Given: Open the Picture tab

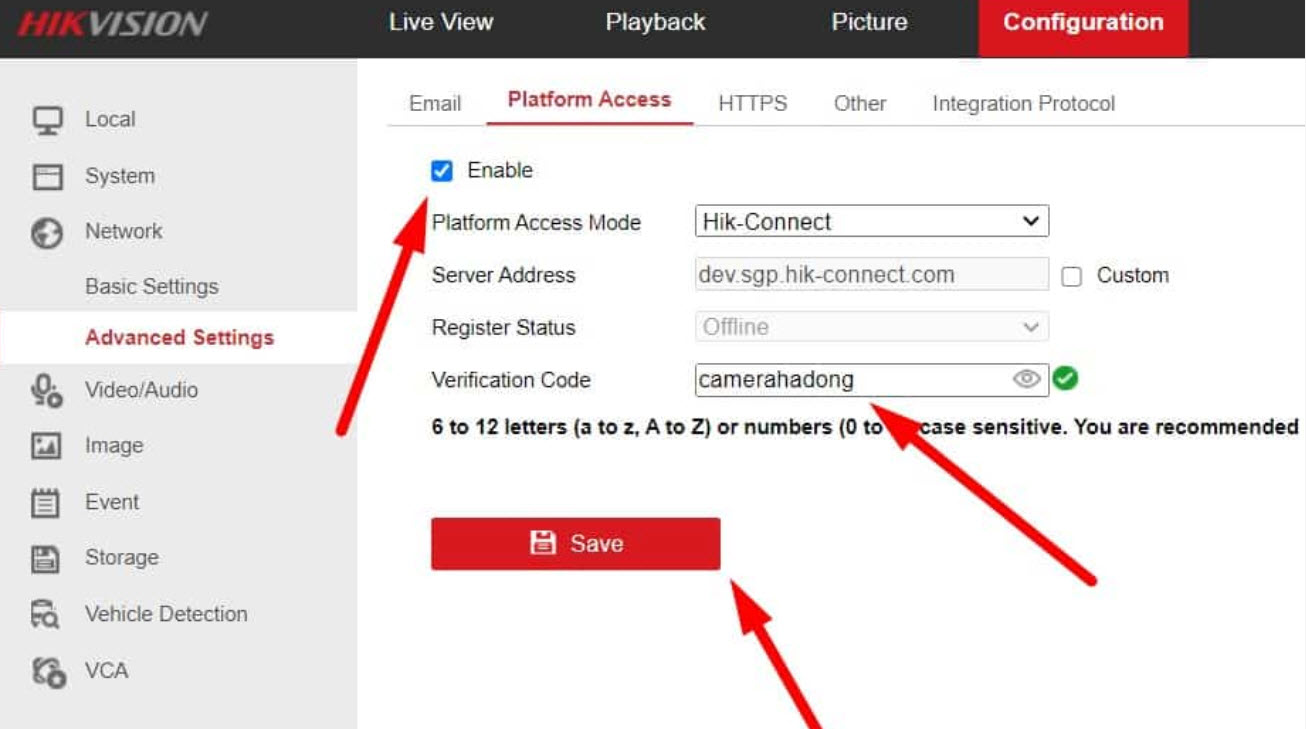Looking at the screenshot, I should click(869, 22).
